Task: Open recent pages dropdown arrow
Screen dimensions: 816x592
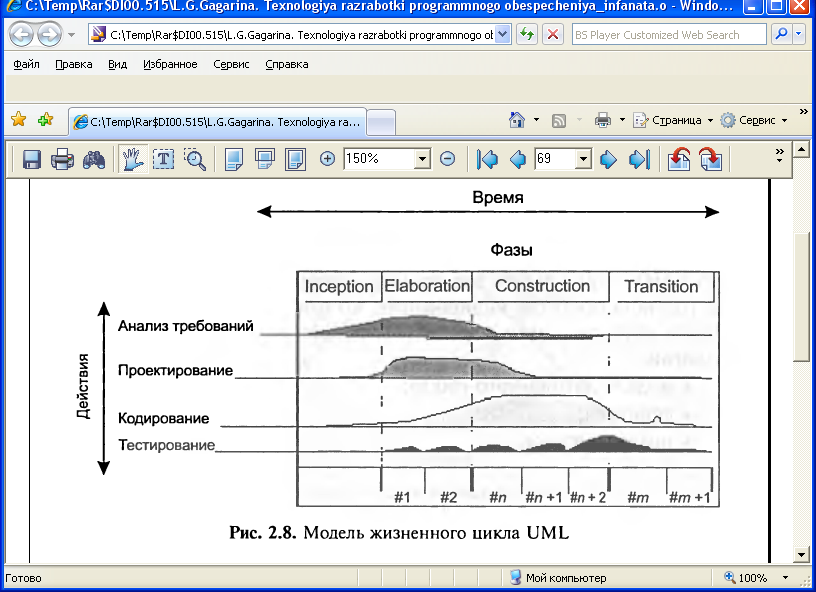Action: pos(71,35)
